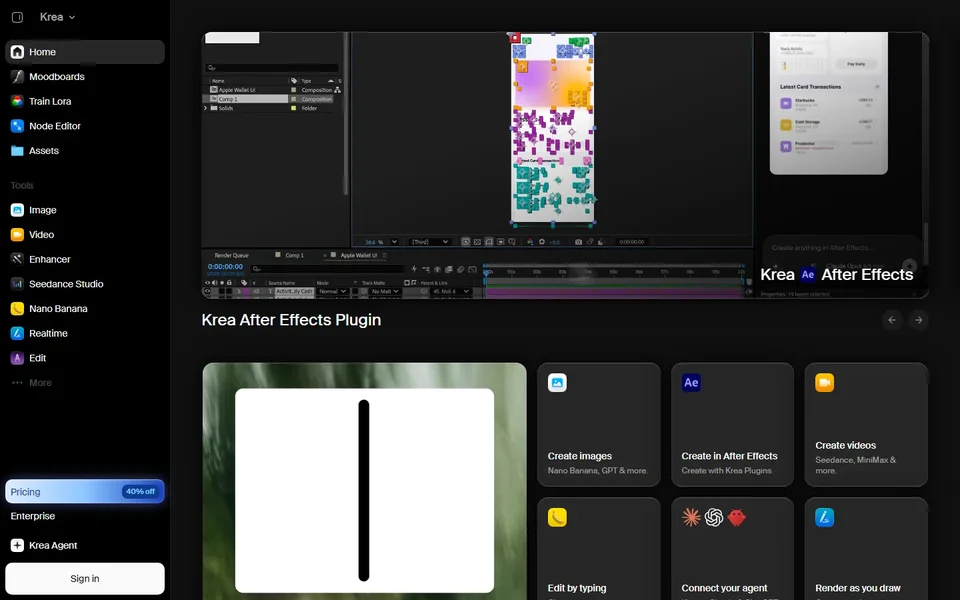The image size is (960, 600).
Task: Collapse the sidebar with the panel icon
Action: [x=17, y=17]
